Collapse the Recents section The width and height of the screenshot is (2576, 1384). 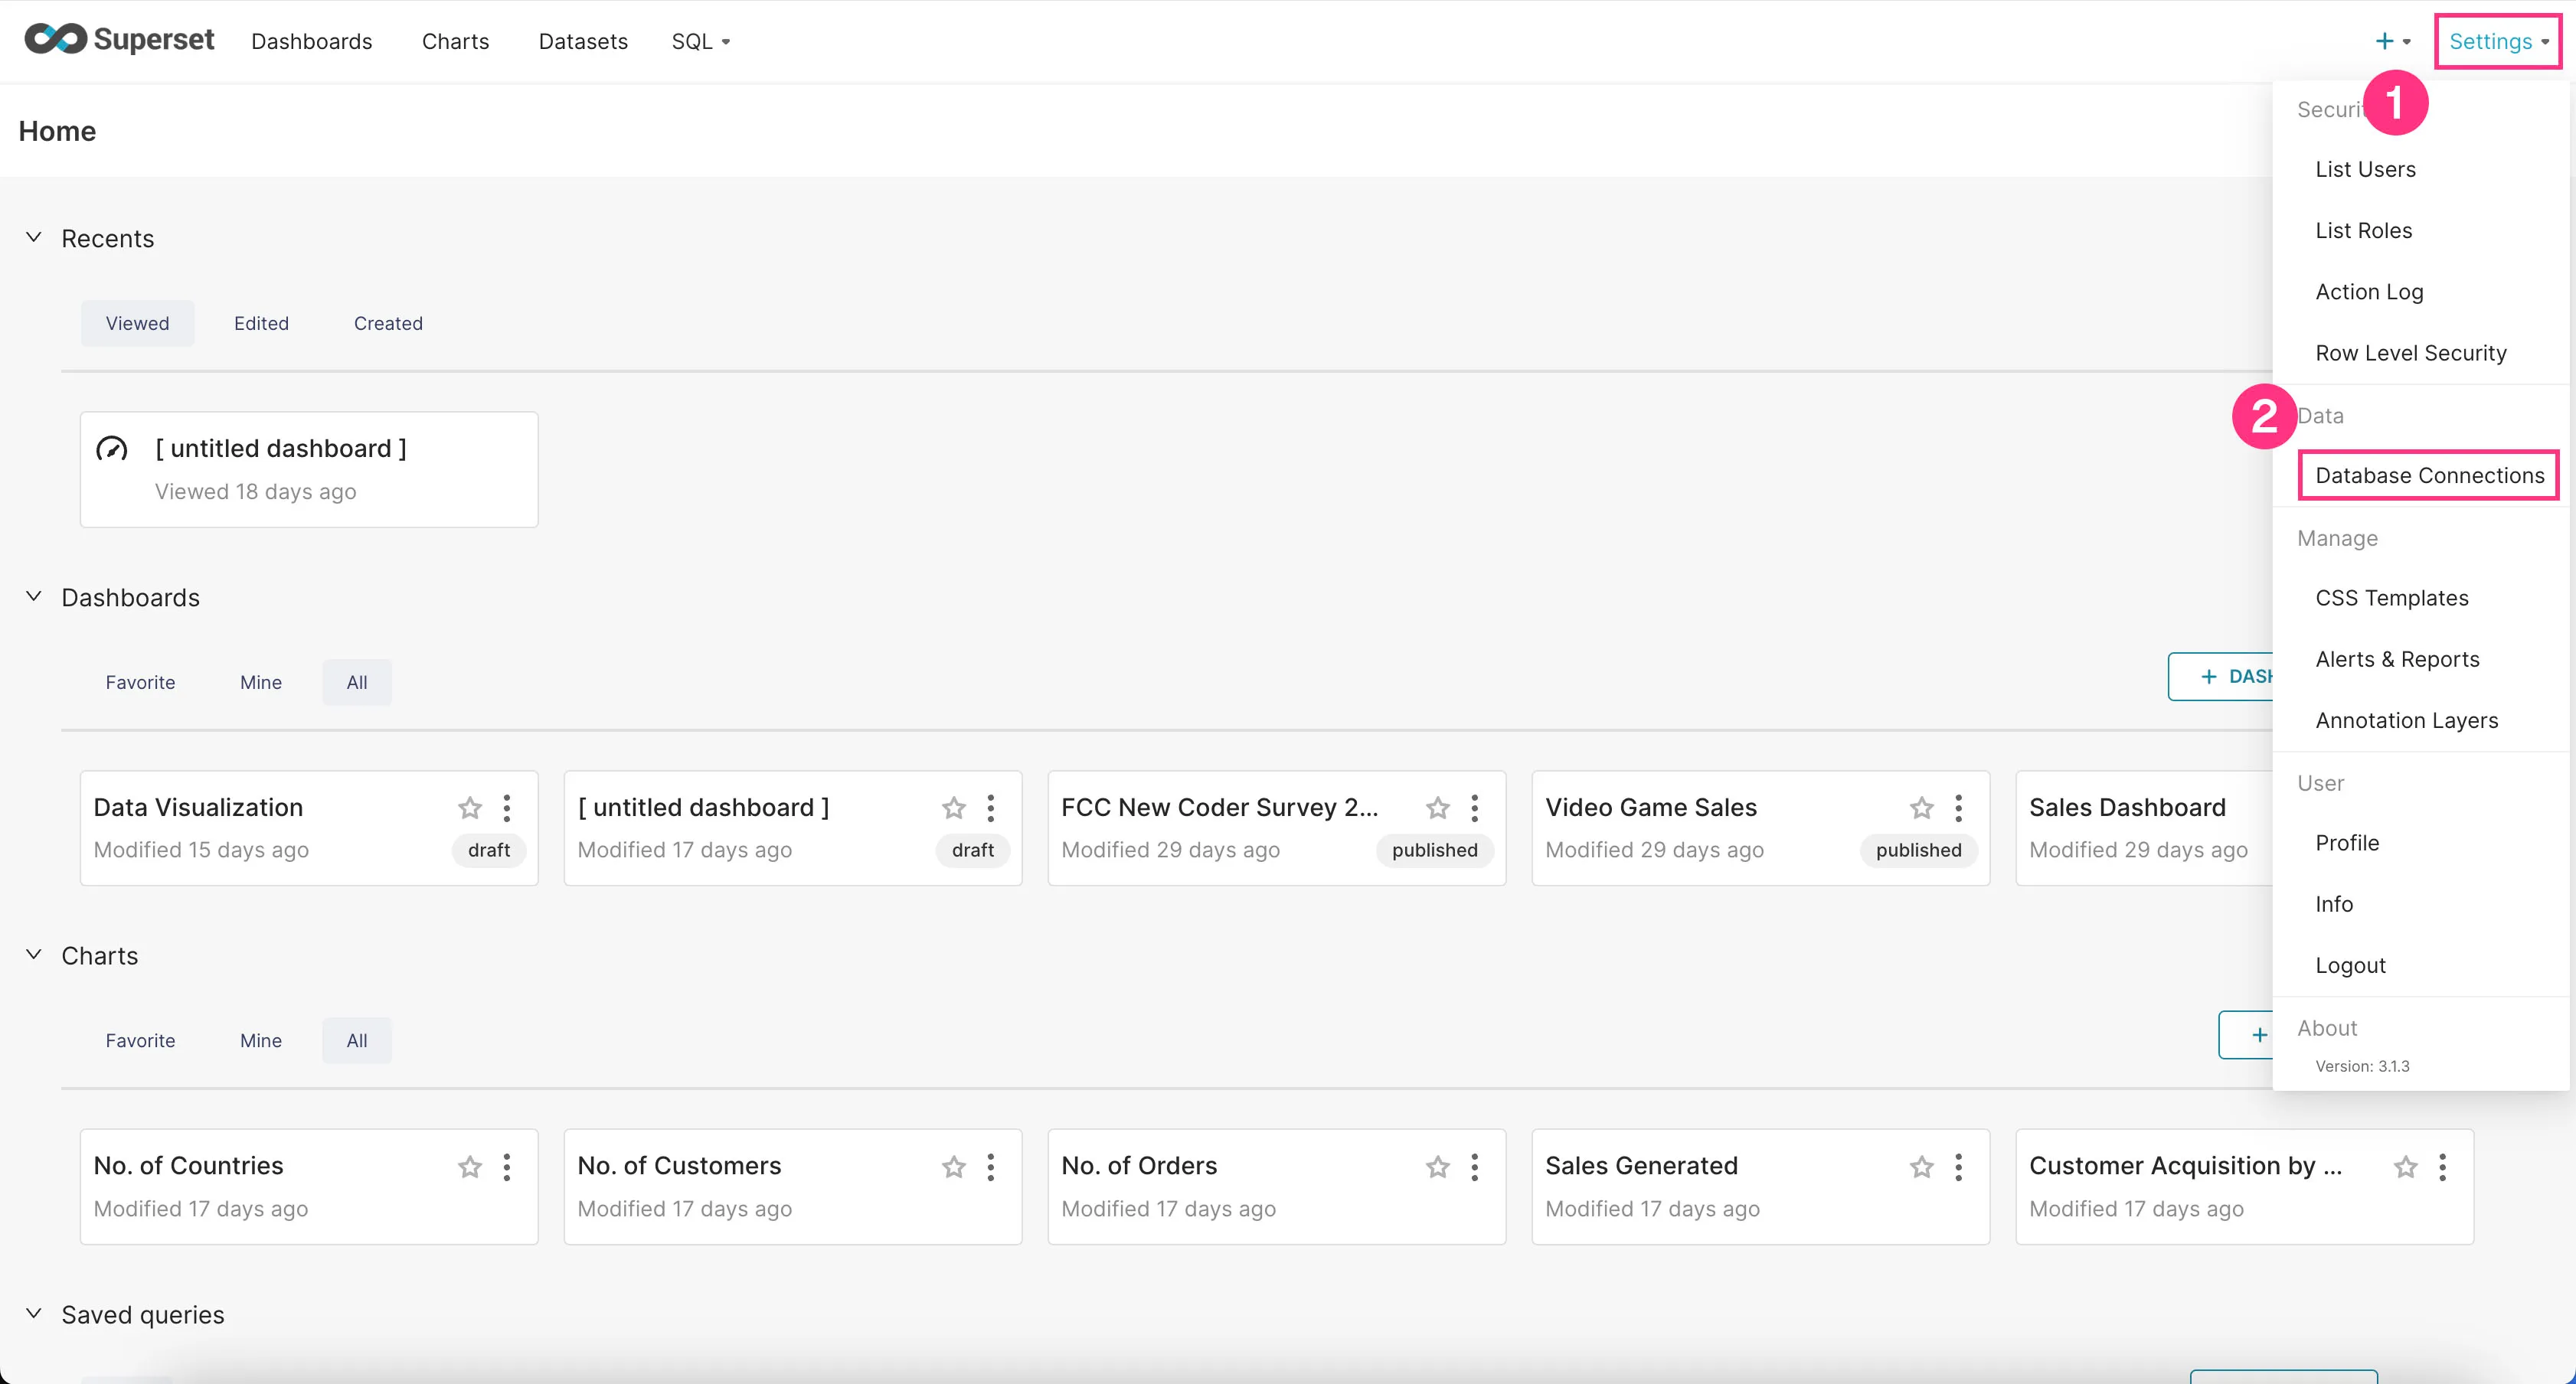pyautogui.click(x=34, y=237)
